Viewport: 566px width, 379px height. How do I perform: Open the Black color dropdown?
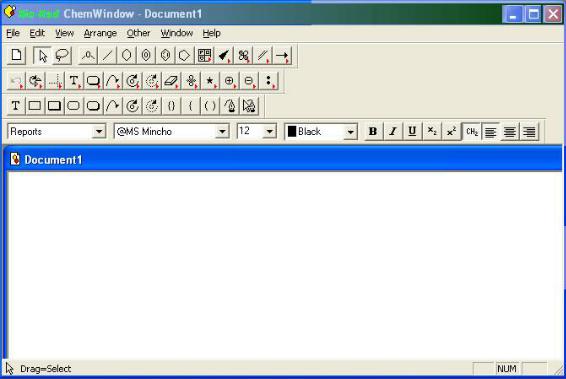click(350, 131)
